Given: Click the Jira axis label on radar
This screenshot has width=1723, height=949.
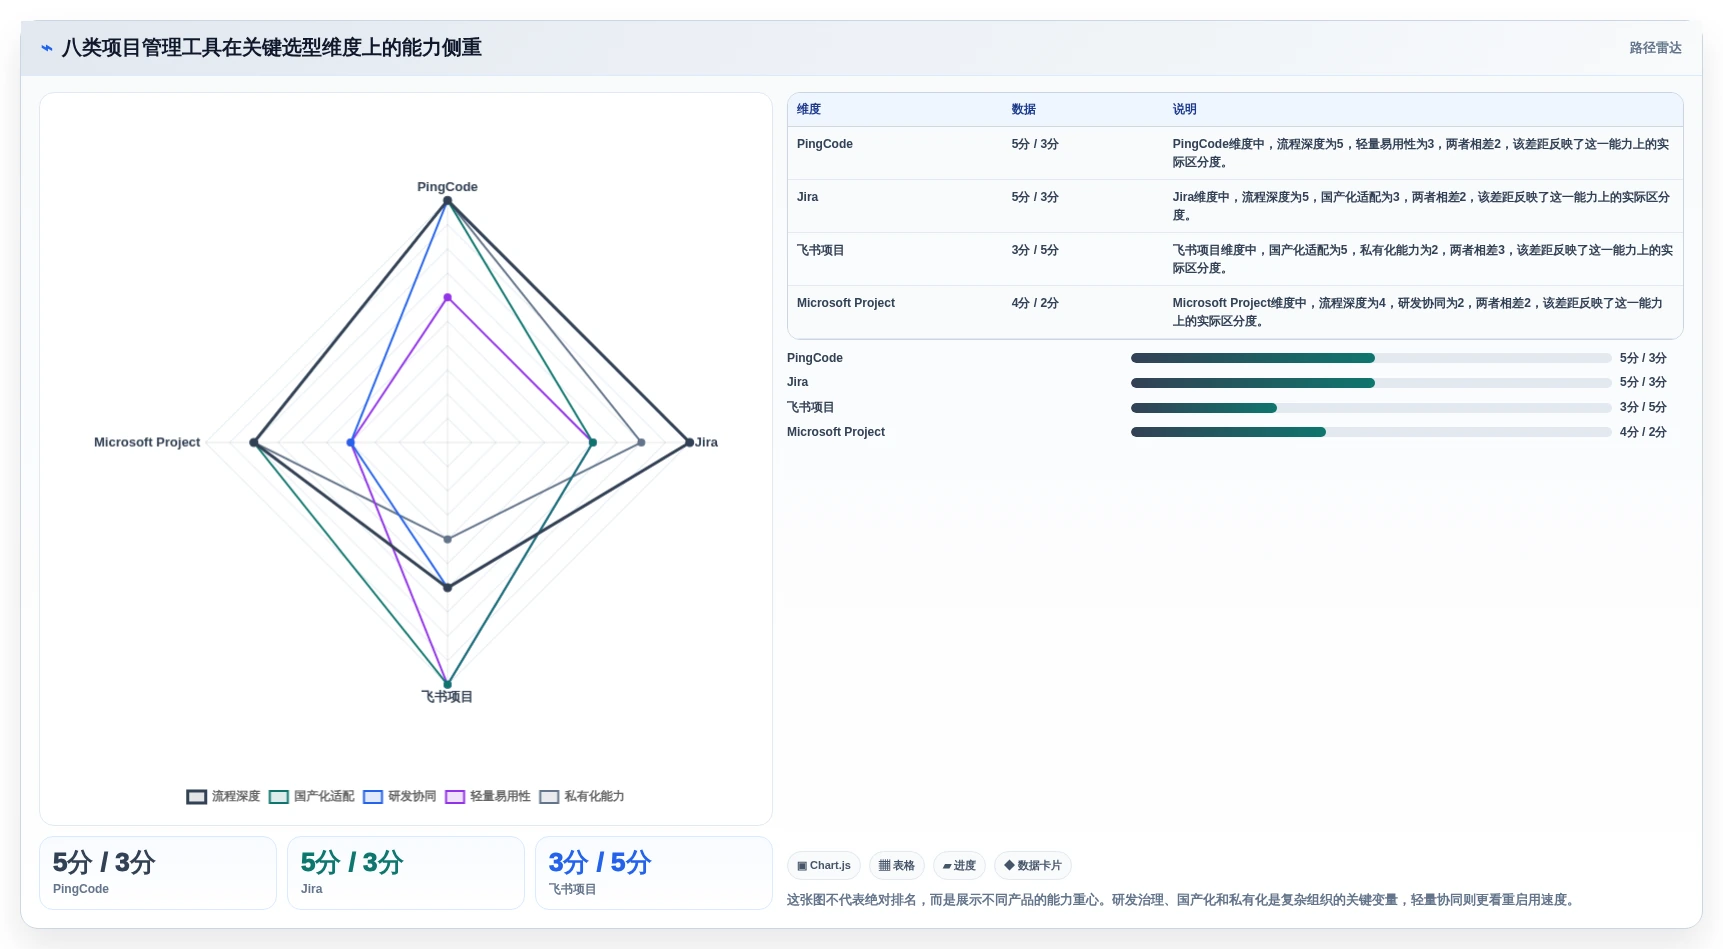Looking at the screenshot, I should 706,442.
